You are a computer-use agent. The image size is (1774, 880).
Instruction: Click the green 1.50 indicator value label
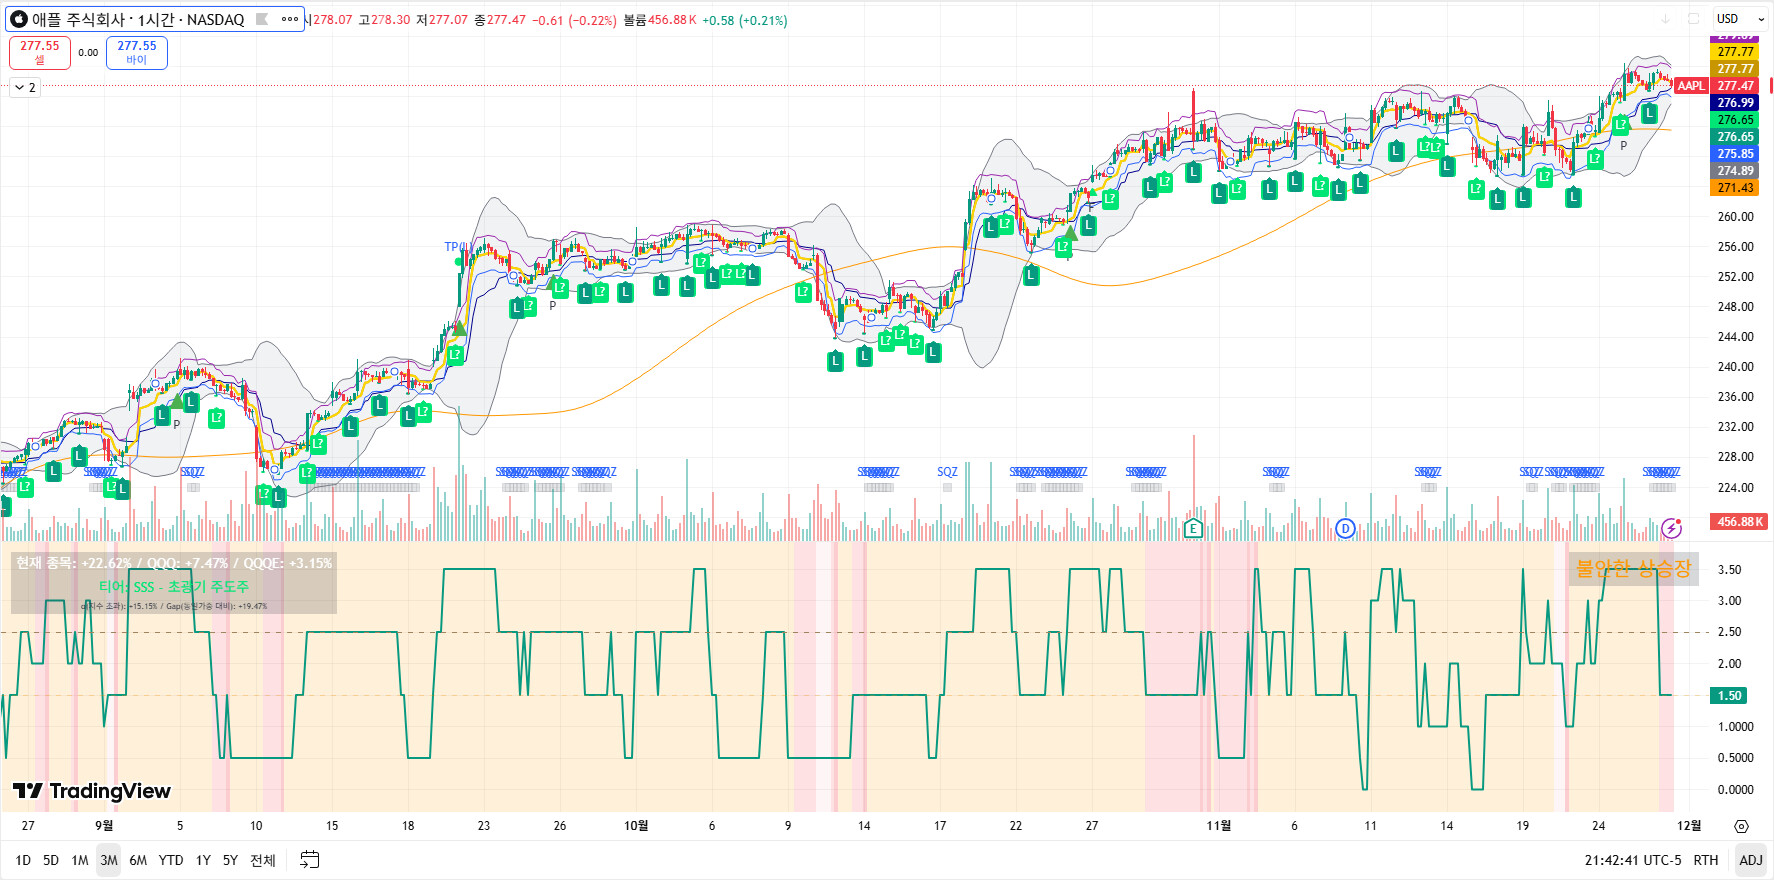[1729, 696]
